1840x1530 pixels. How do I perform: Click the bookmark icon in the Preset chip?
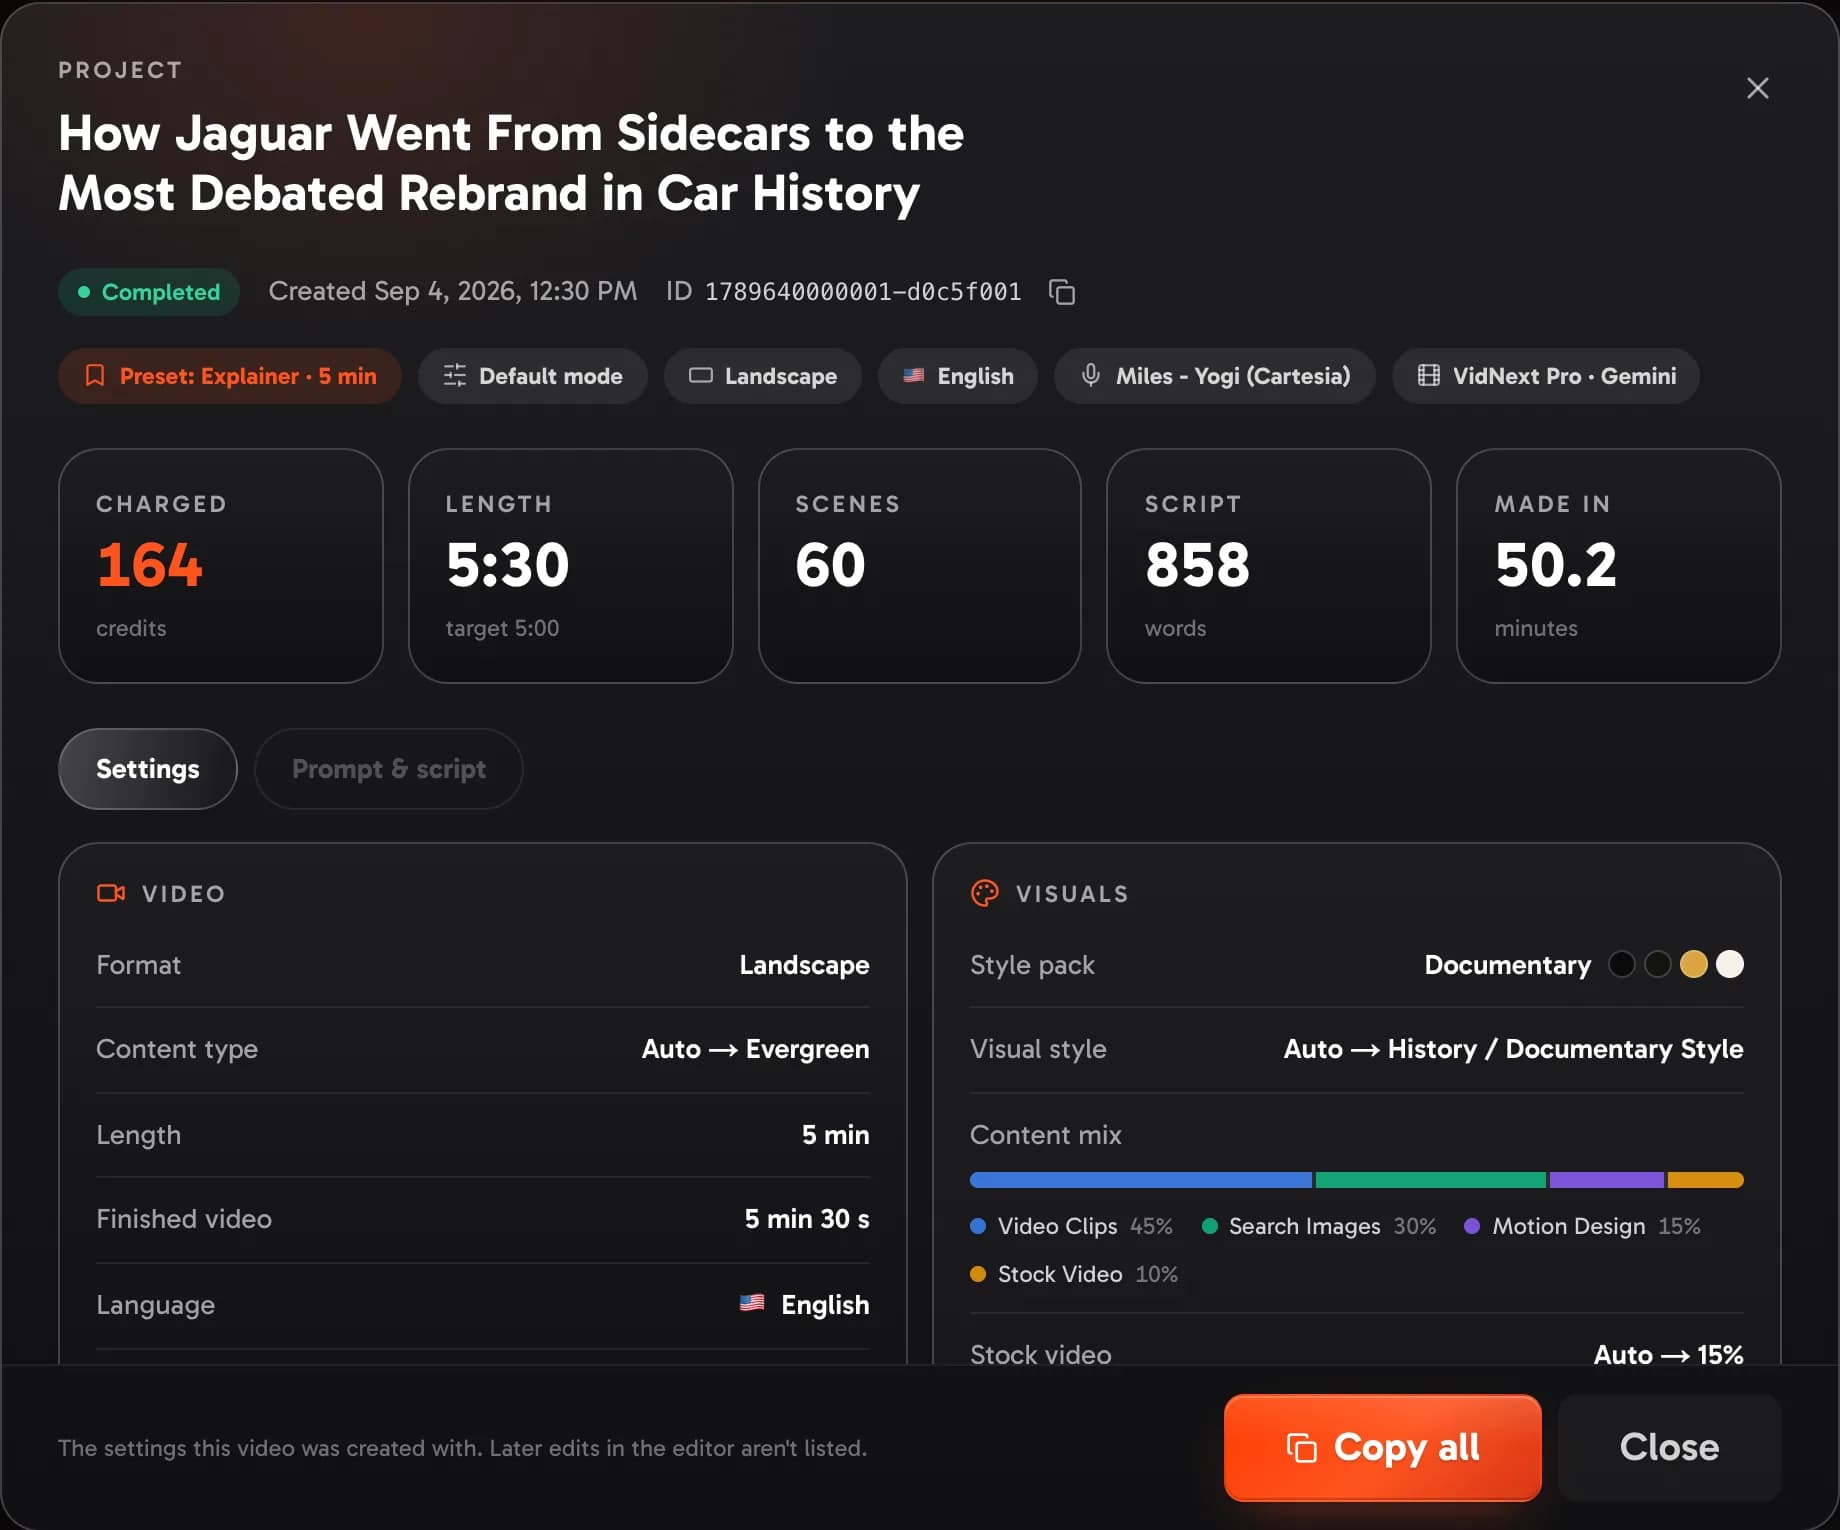[95, 376]
